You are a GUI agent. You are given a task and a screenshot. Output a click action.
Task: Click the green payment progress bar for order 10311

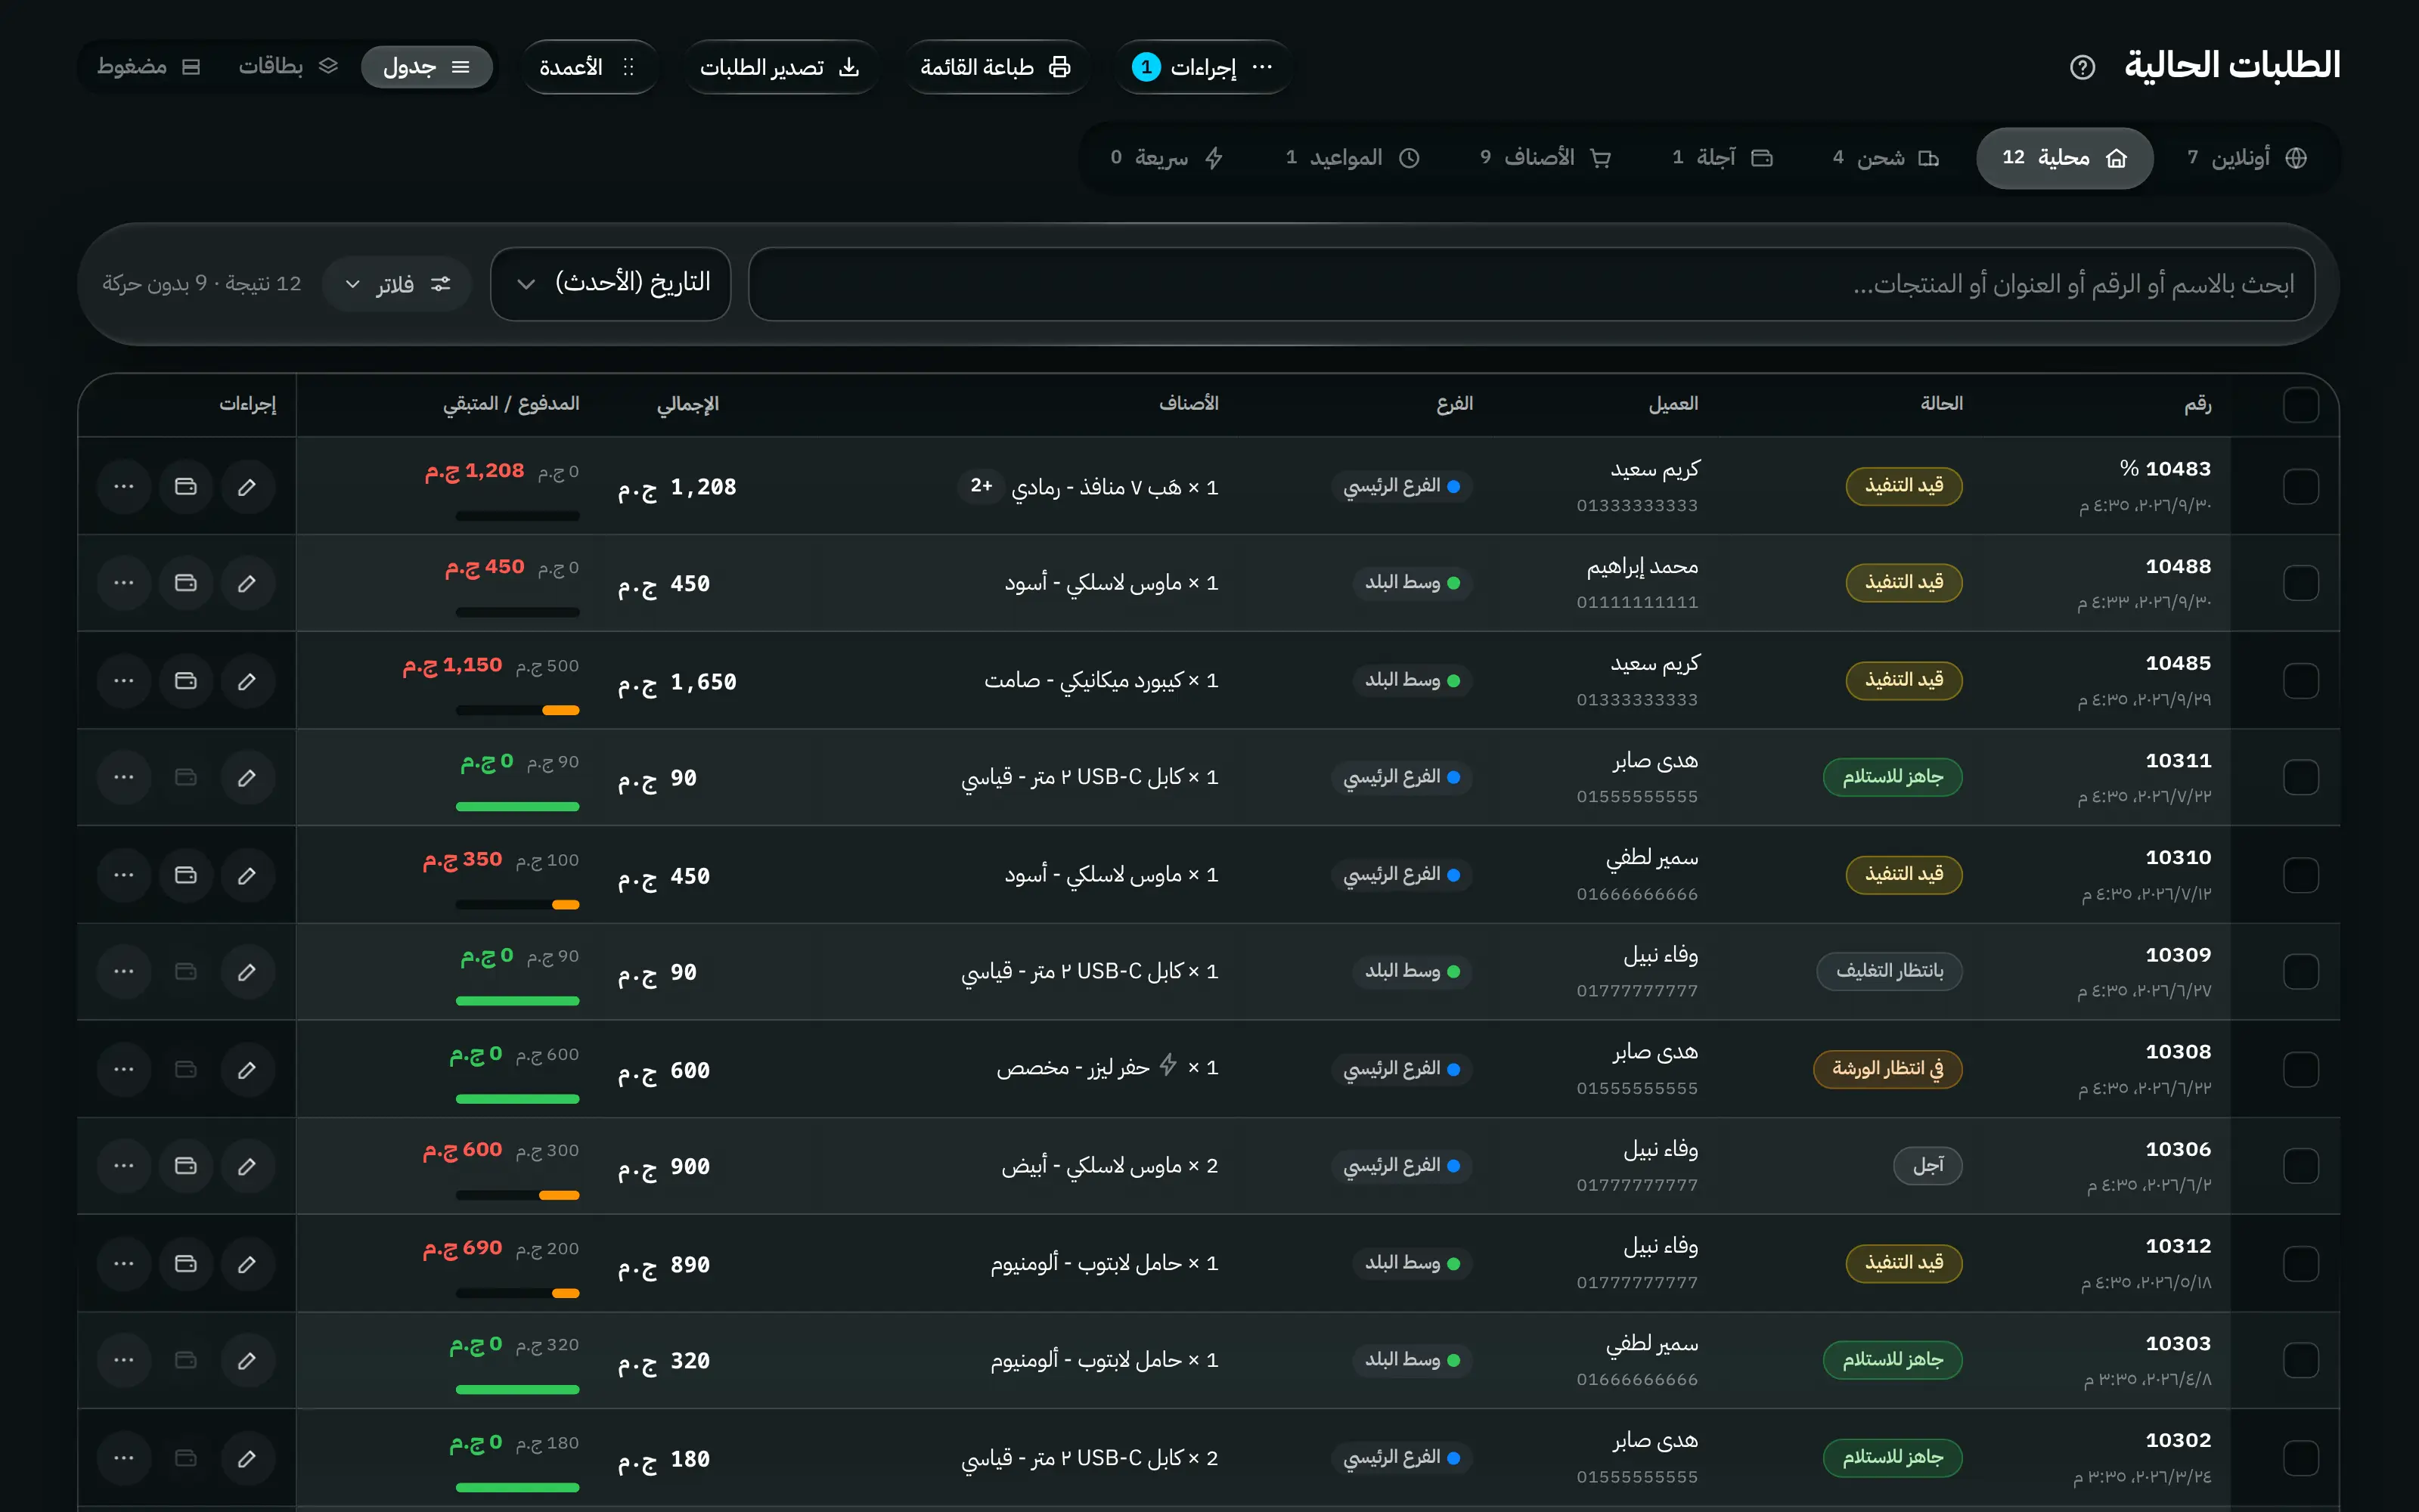click(x=518, y=806)
